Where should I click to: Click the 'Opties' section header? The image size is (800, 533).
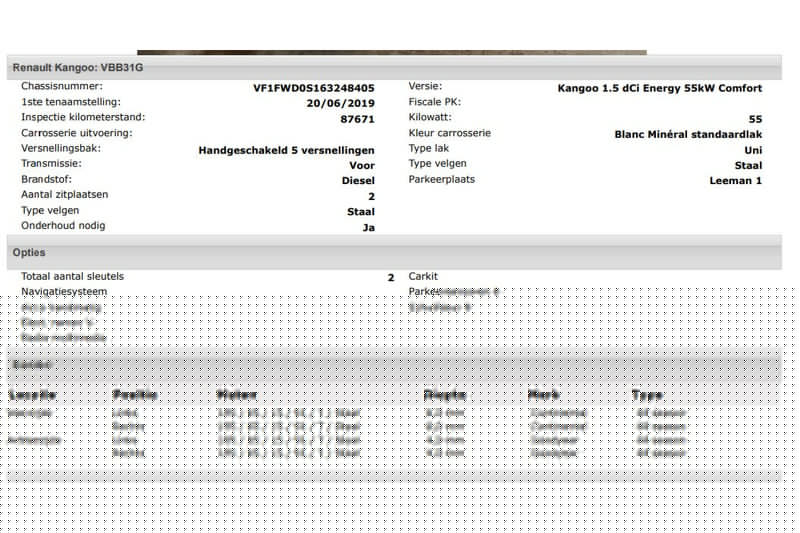pyautogui.click(x=394, y=252)
